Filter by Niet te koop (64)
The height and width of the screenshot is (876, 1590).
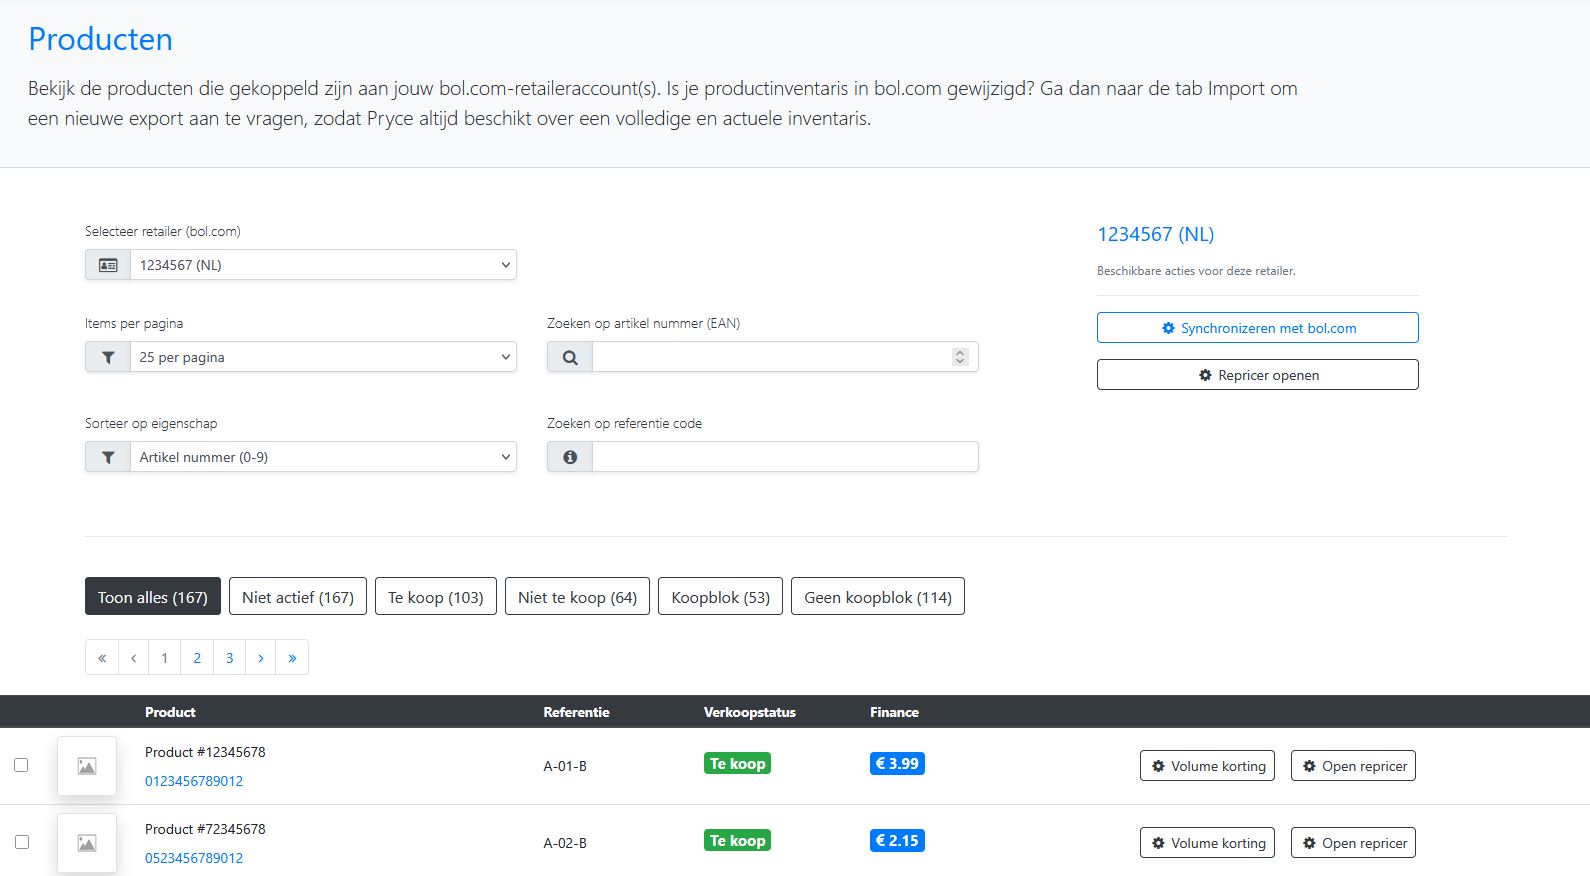tap(578, 597)
